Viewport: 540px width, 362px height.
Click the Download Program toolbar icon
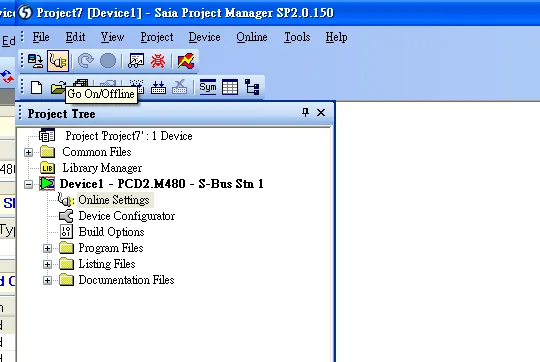(35, 61)
